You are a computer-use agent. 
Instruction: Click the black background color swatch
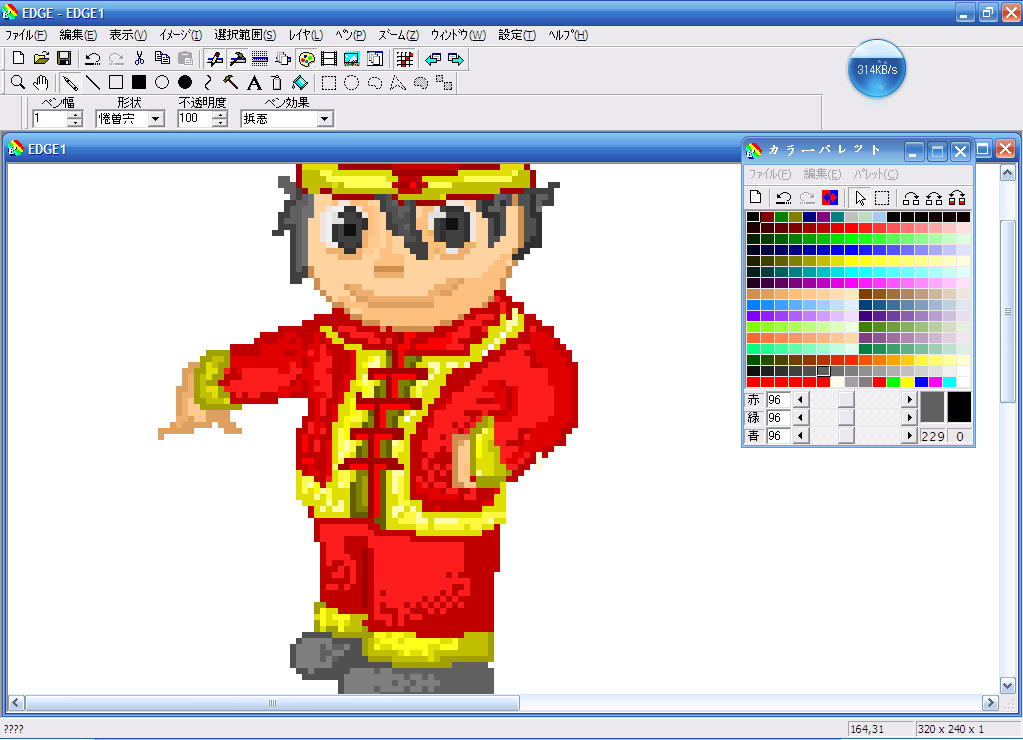(x=959, y=407)
